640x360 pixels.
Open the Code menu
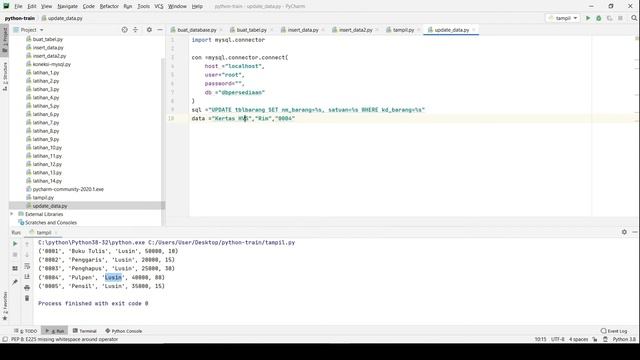click(88, 6)
